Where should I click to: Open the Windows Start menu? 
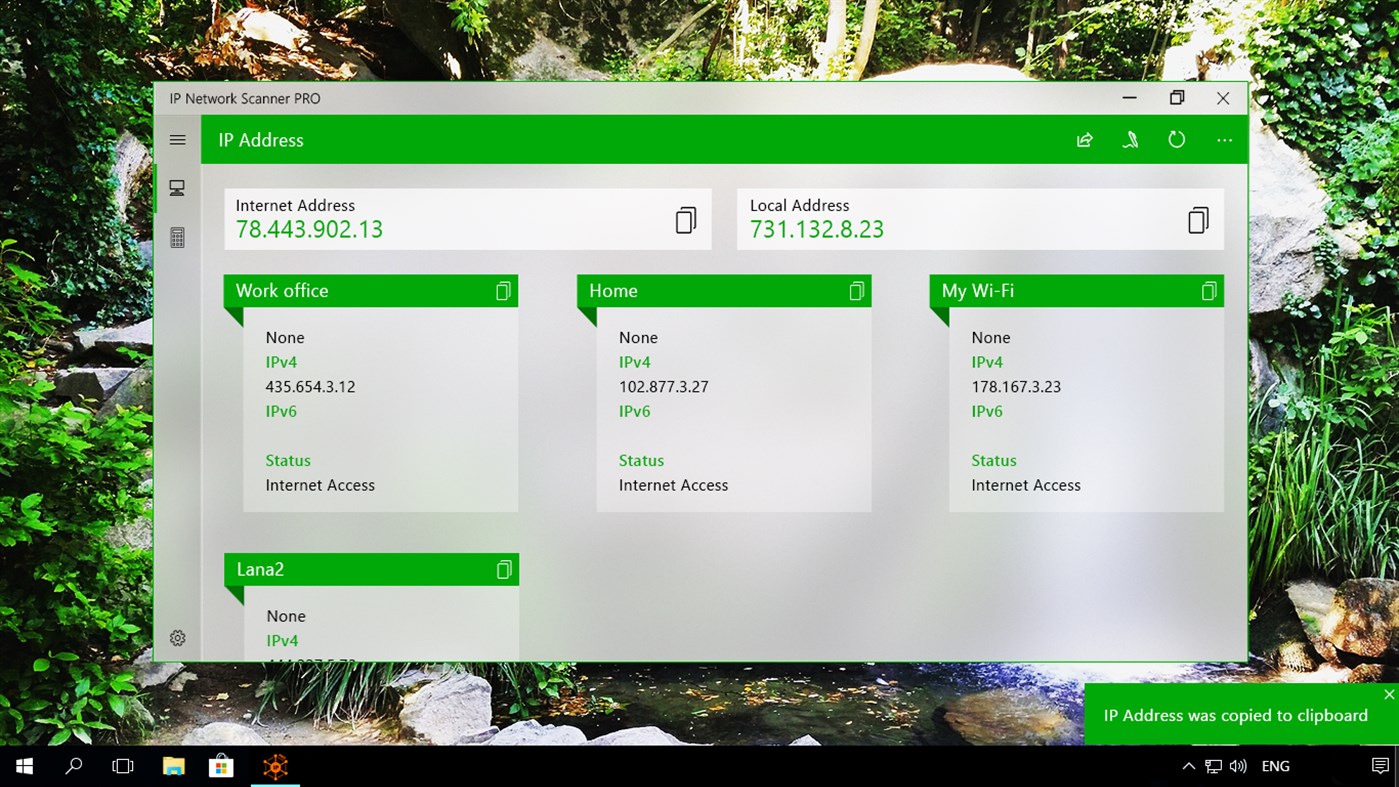click(x=23, y=766)
